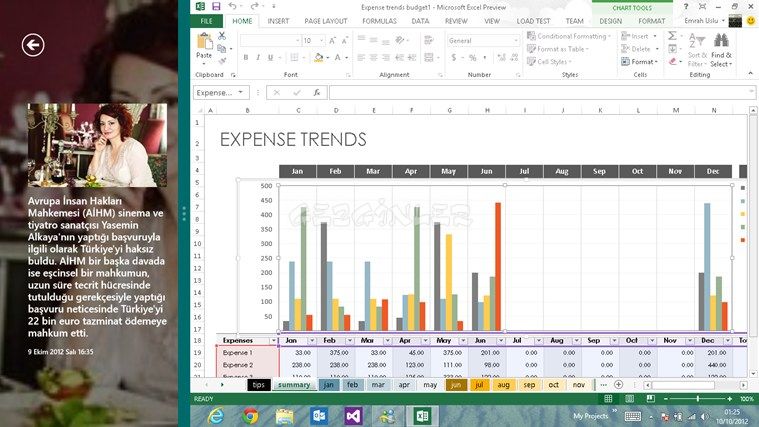Click the AutoSum sigma icon
The image size is (759, 427).
tap(672, 36)
